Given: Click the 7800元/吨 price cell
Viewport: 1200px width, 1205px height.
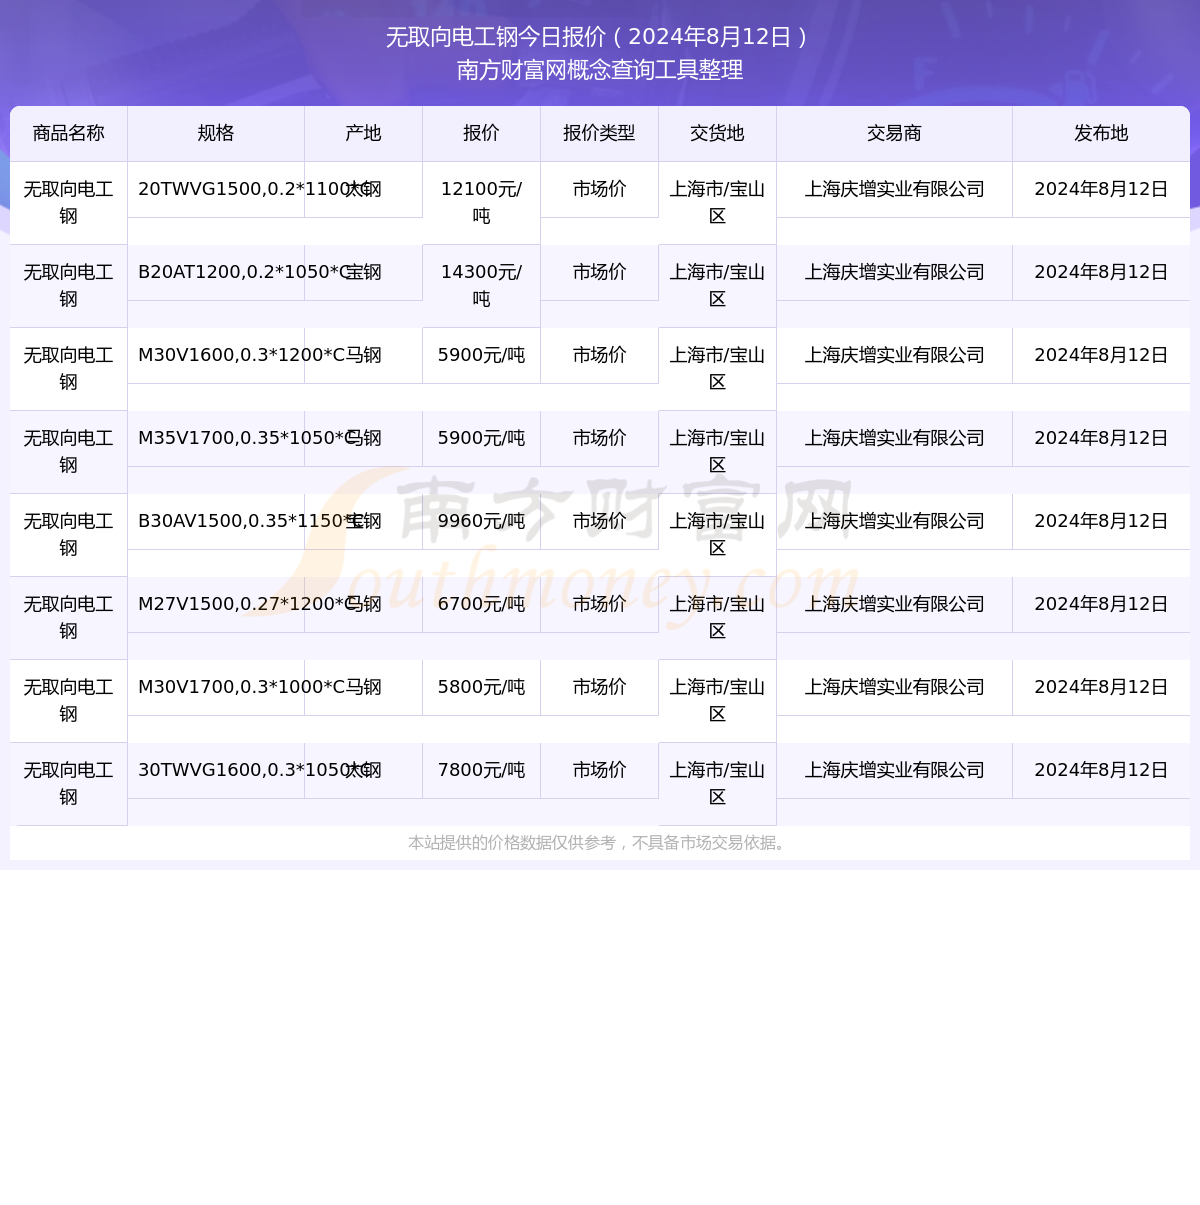Looking at the screenshot, I should [x=481, y=770].
